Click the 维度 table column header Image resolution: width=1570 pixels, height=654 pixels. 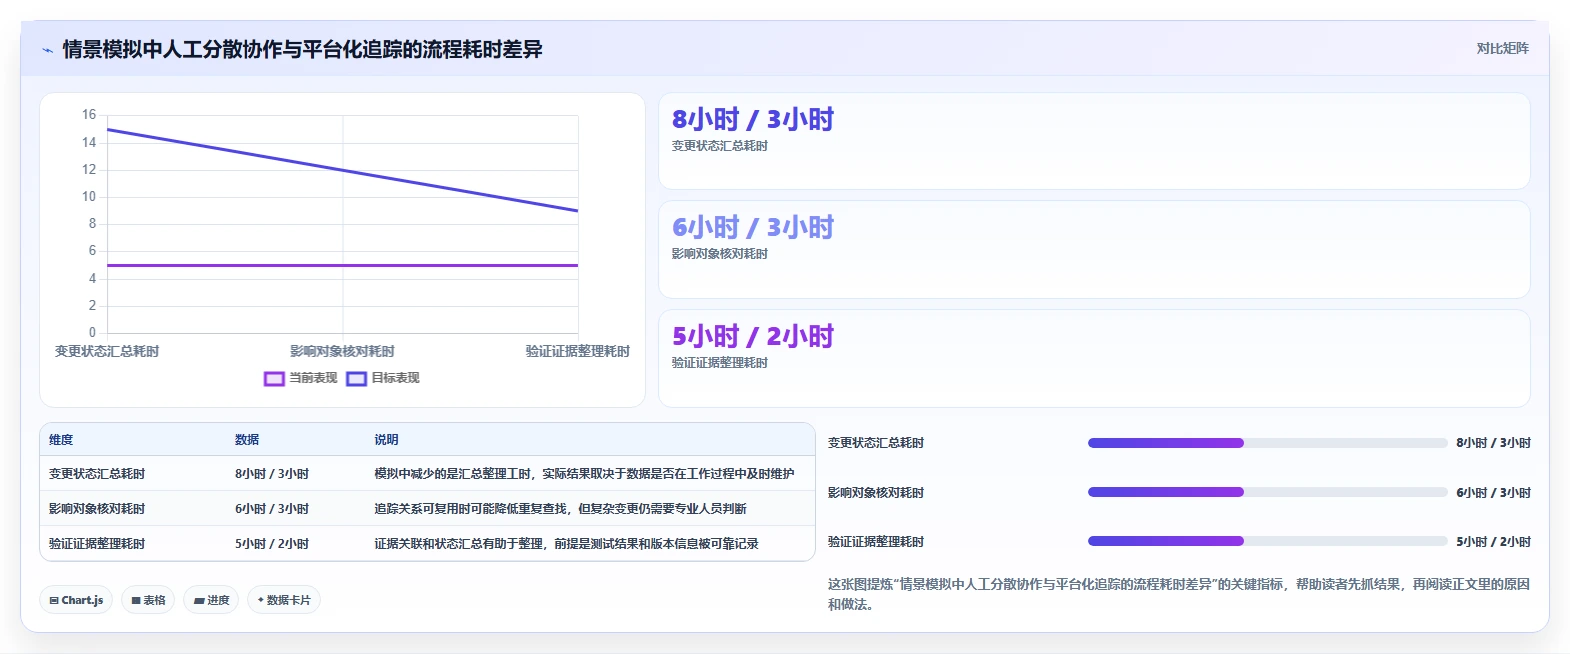pyautogui.click(x=61, y=440)
